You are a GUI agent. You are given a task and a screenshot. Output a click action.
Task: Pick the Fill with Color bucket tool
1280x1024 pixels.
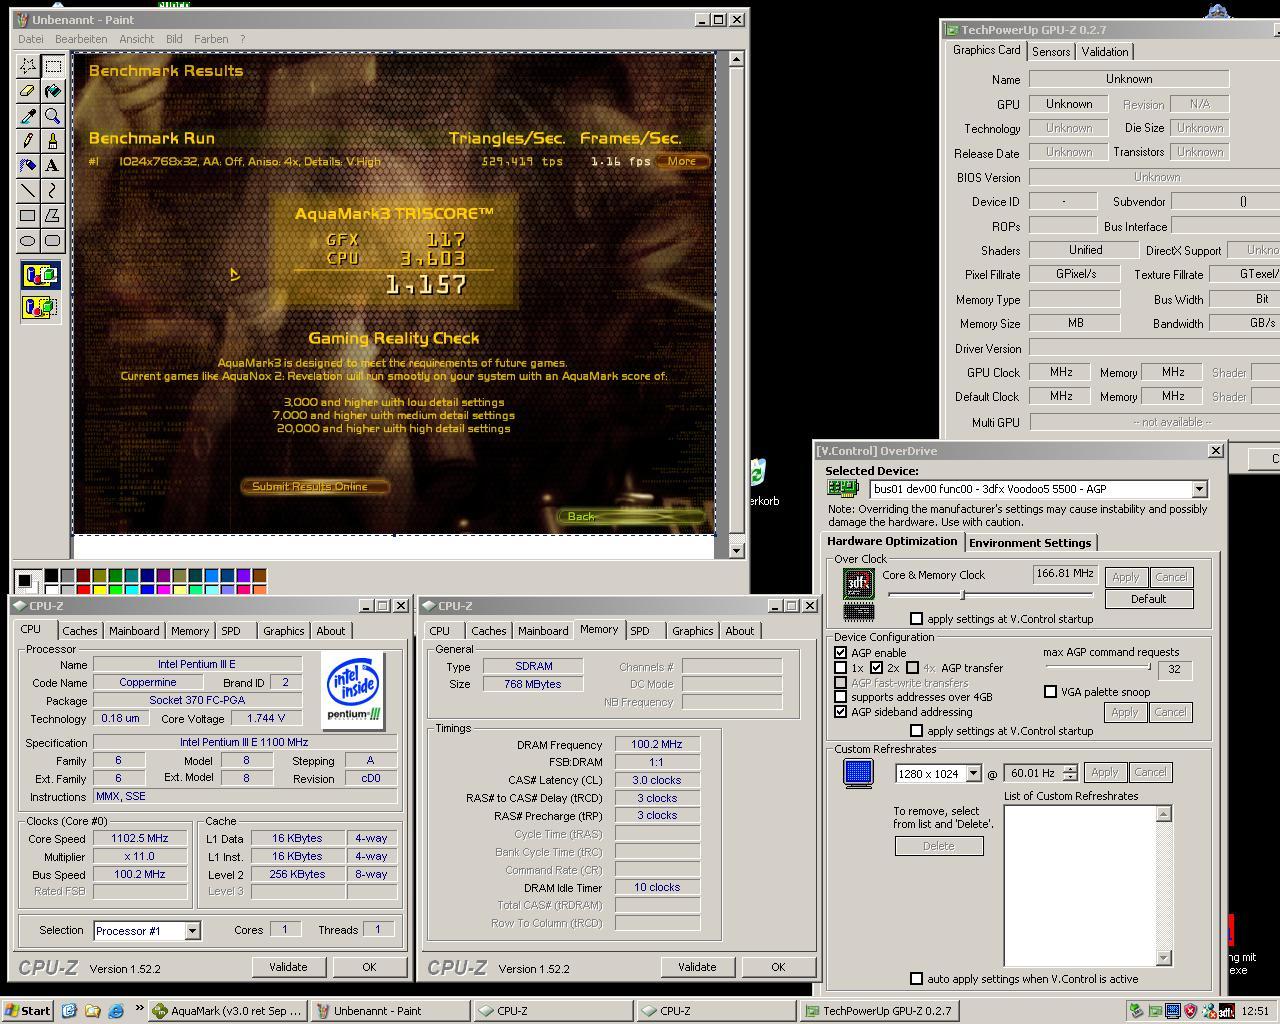(x=53, y=91)
